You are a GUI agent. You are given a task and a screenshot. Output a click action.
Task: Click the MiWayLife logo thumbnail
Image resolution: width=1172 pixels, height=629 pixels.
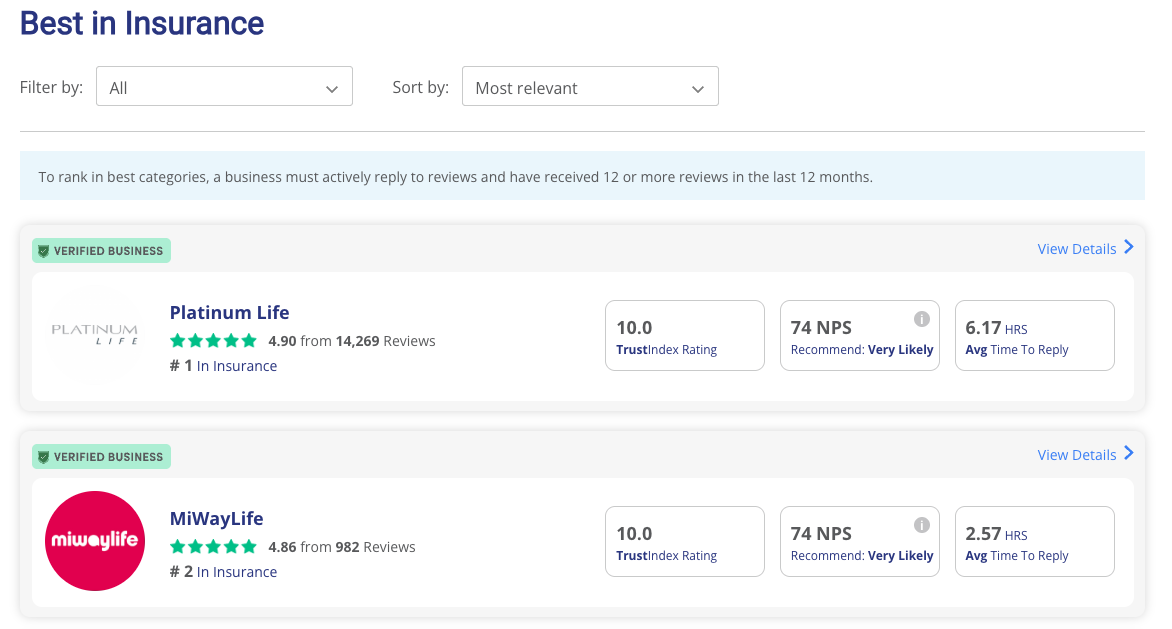[x=95, y=541]
